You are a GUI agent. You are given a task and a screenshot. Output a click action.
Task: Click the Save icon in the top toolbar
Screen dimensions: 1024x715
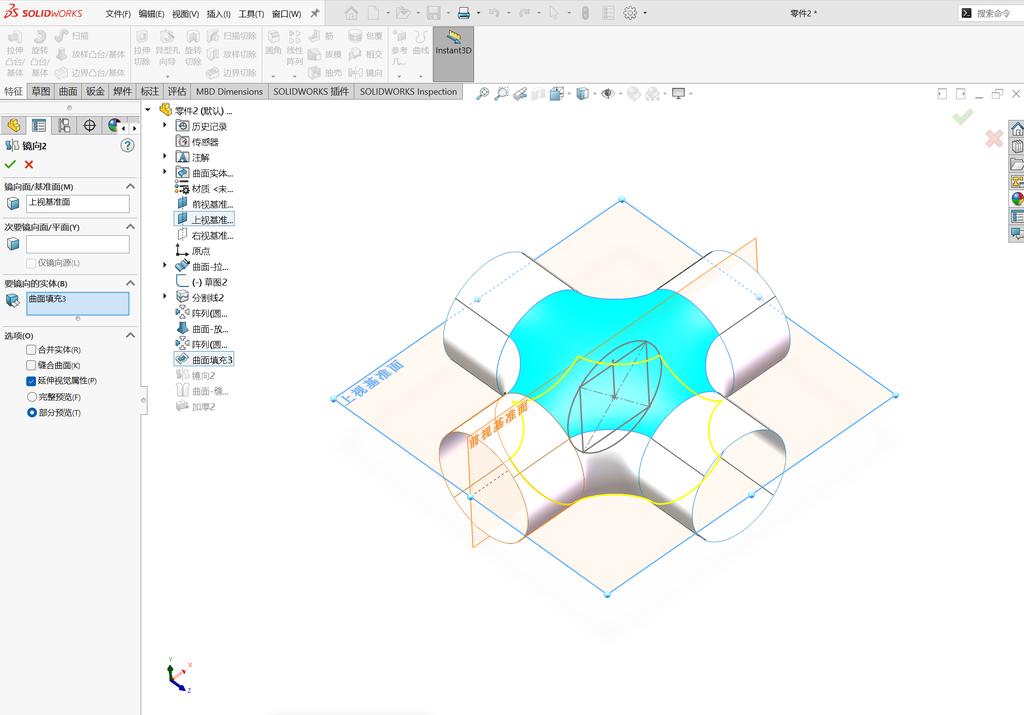pyautogui.click(x=433, y=13)
